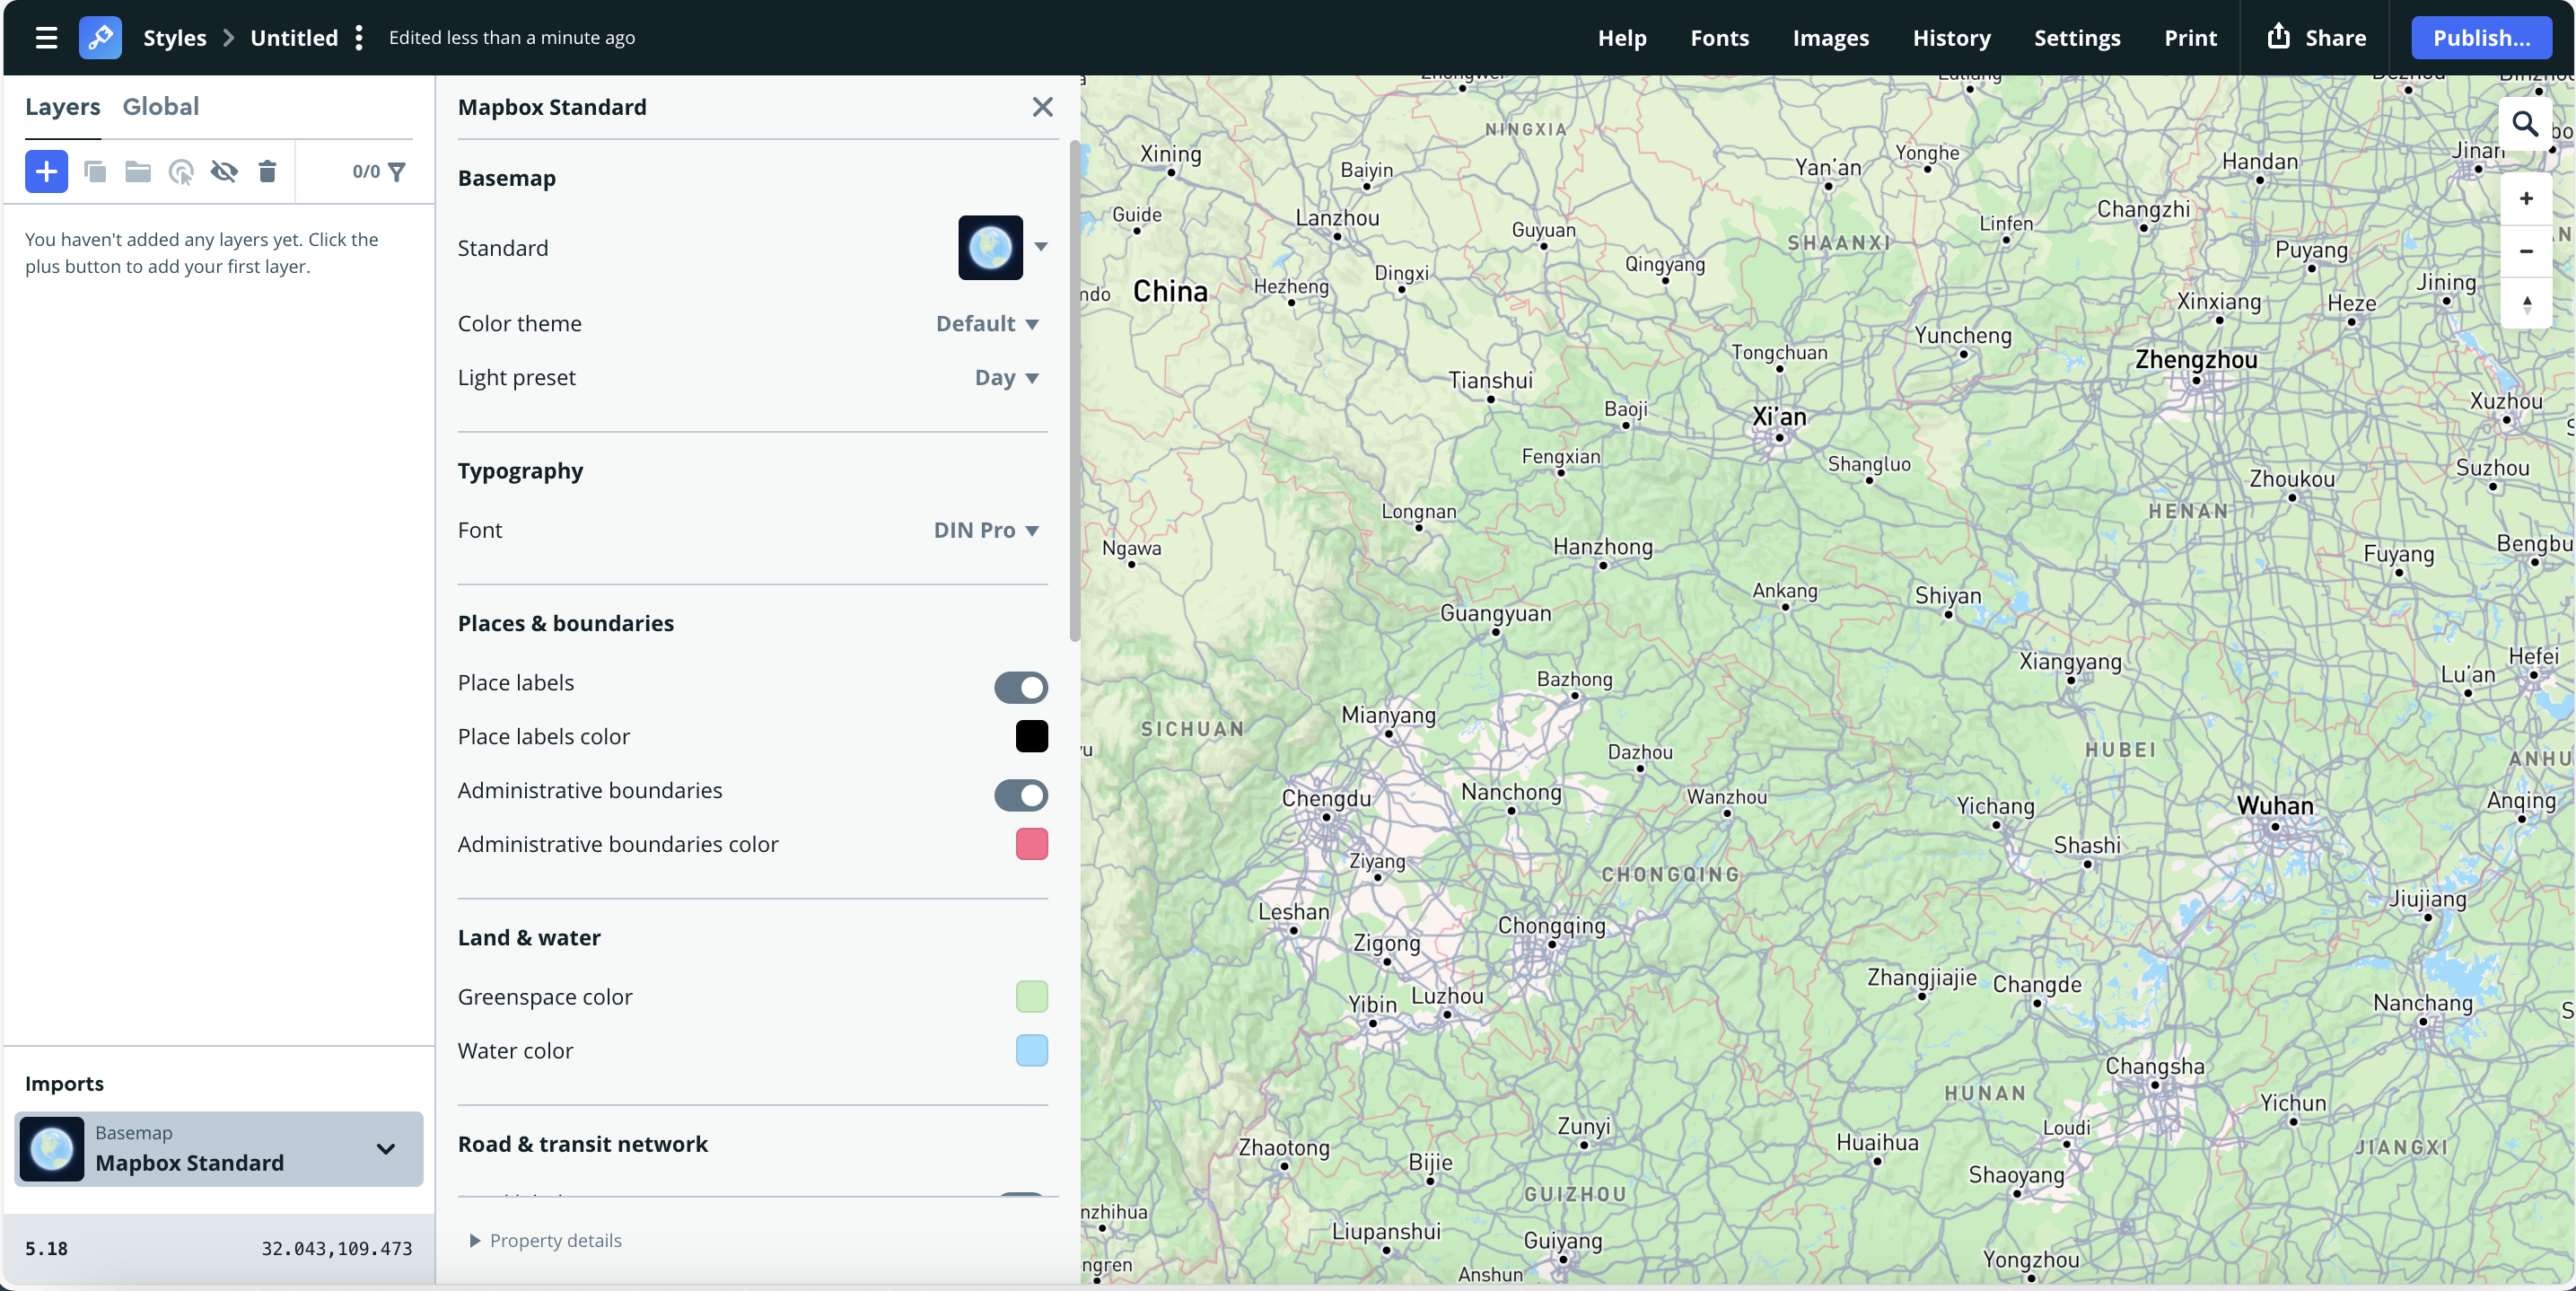
Task: Open the Font DIN Pro dropdown
Action: pos(986,530)
